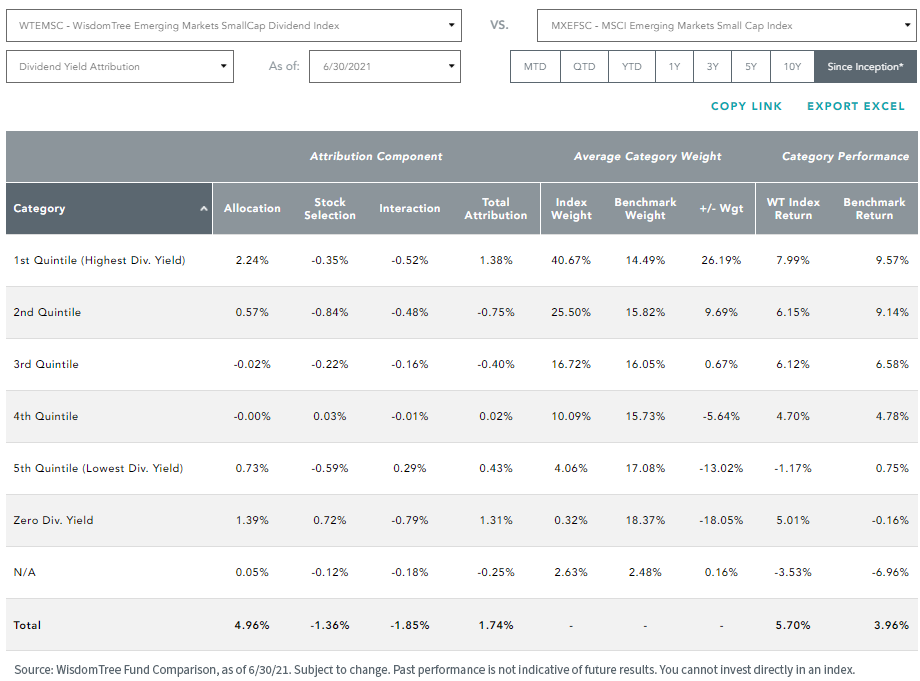This screenshot has width=920, height=681.
Task: Click the Category column sort arrow icon
Action: (x=204, y=209)
